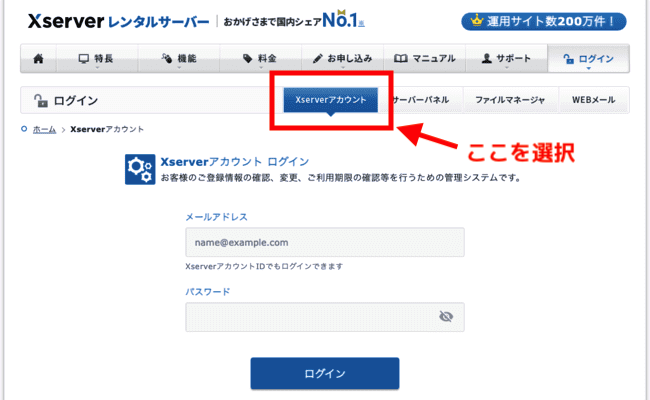Click the ログイン navigation item
The height and width of the screenshot is (400, 650).
589,59
